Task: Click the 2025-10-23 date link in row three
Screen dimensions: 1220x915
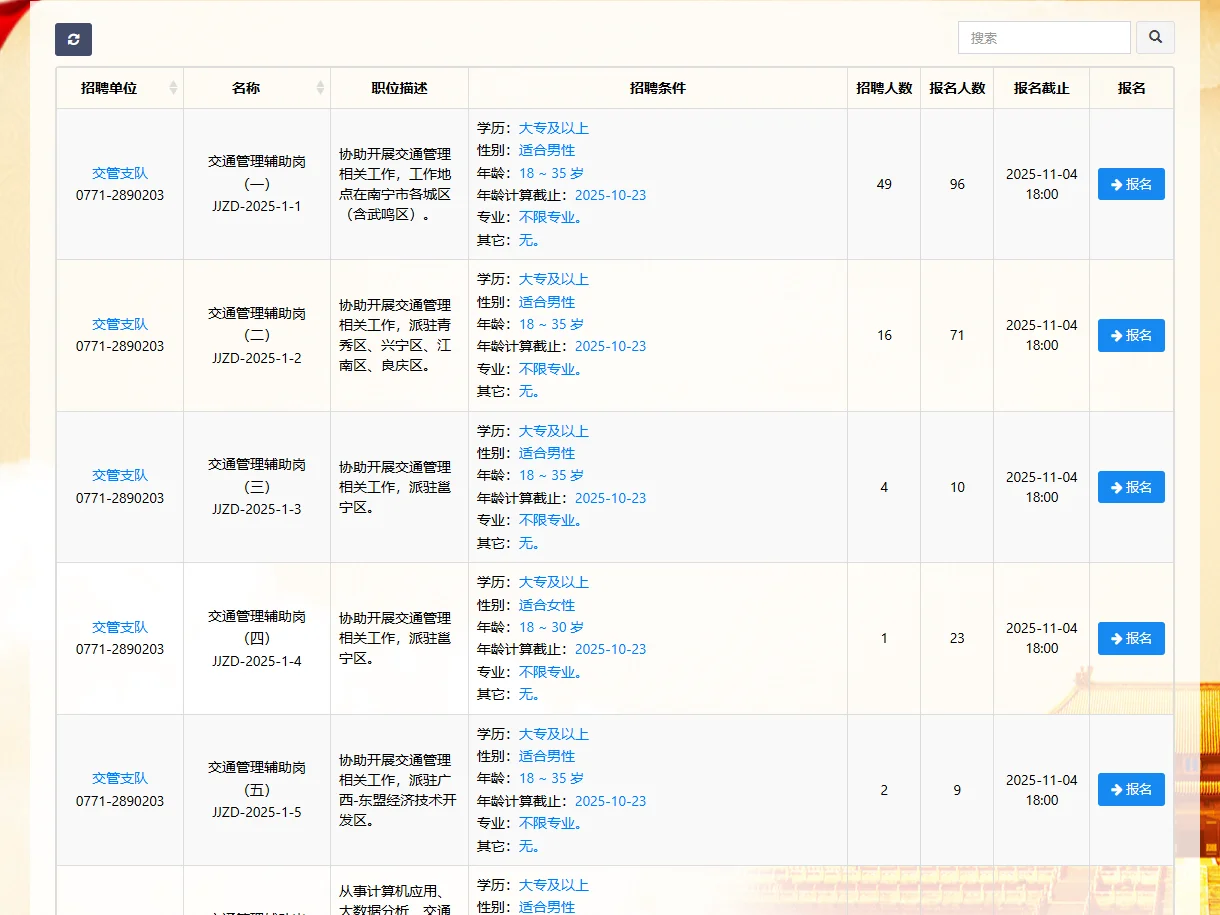Action: (x=610, y=497)
